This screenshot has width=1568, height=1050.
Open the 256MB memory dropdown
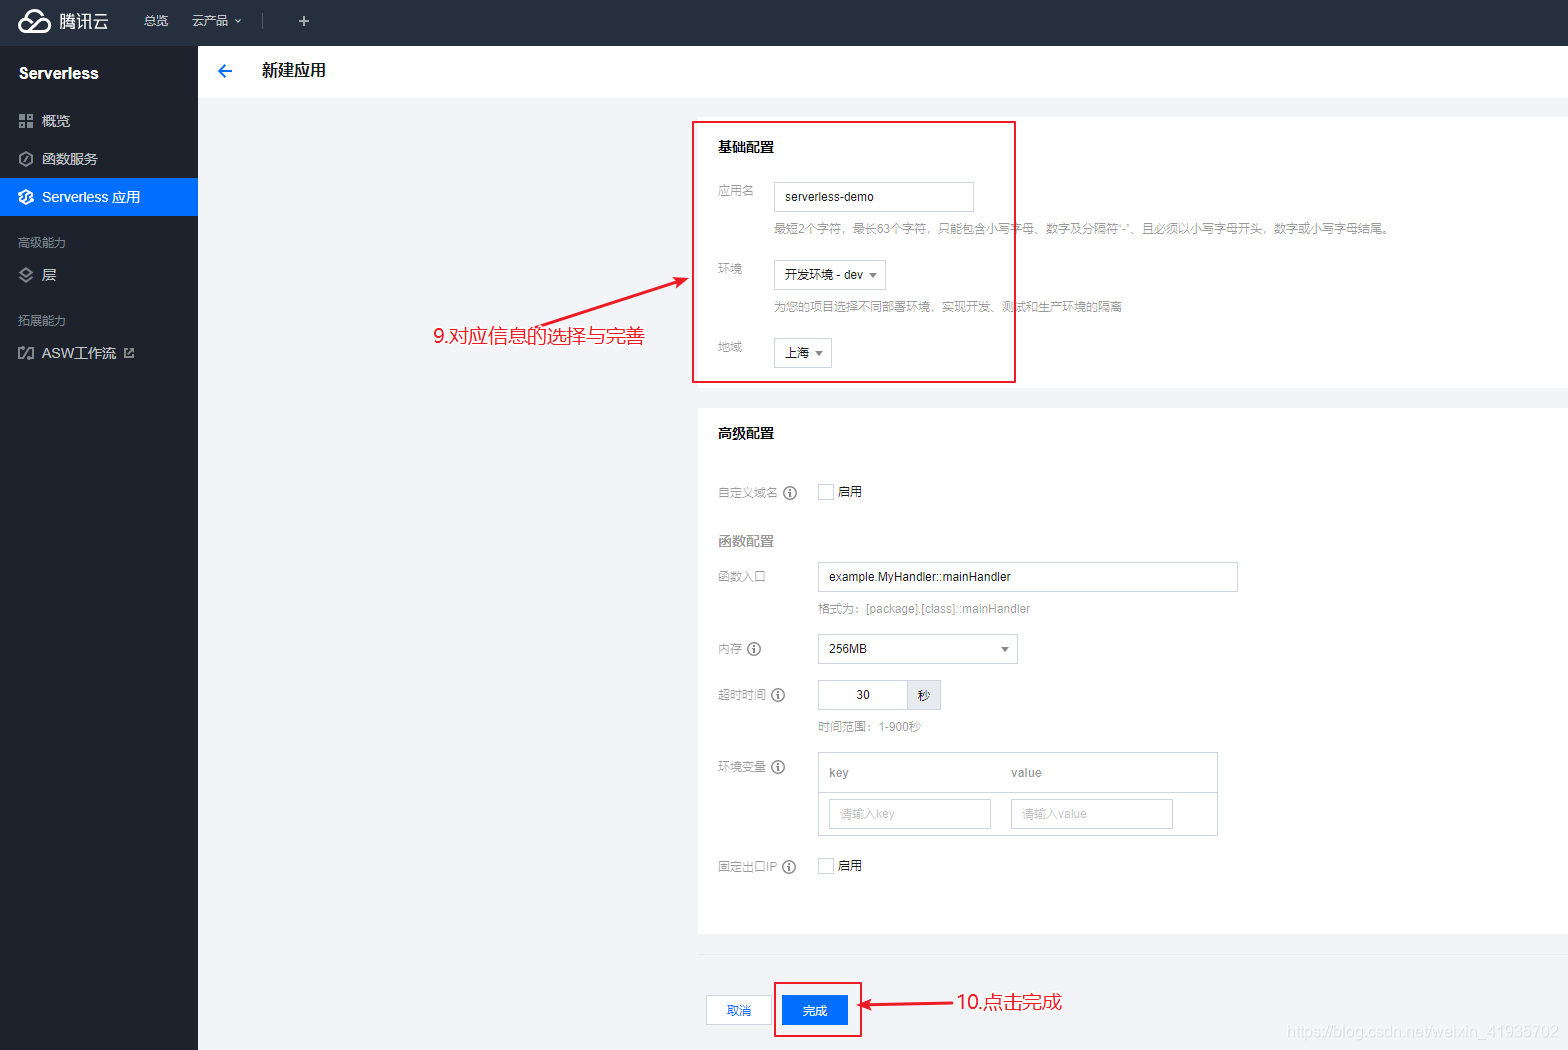point(918,649)
